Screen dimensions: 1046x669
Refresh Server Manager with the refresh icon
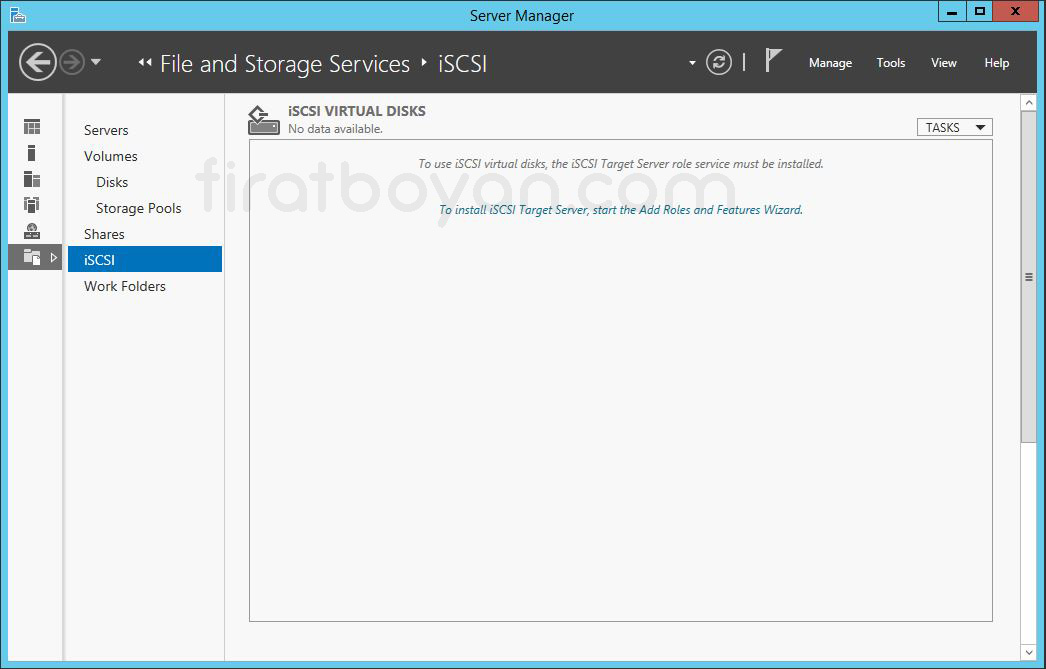[x=718, y=63]
